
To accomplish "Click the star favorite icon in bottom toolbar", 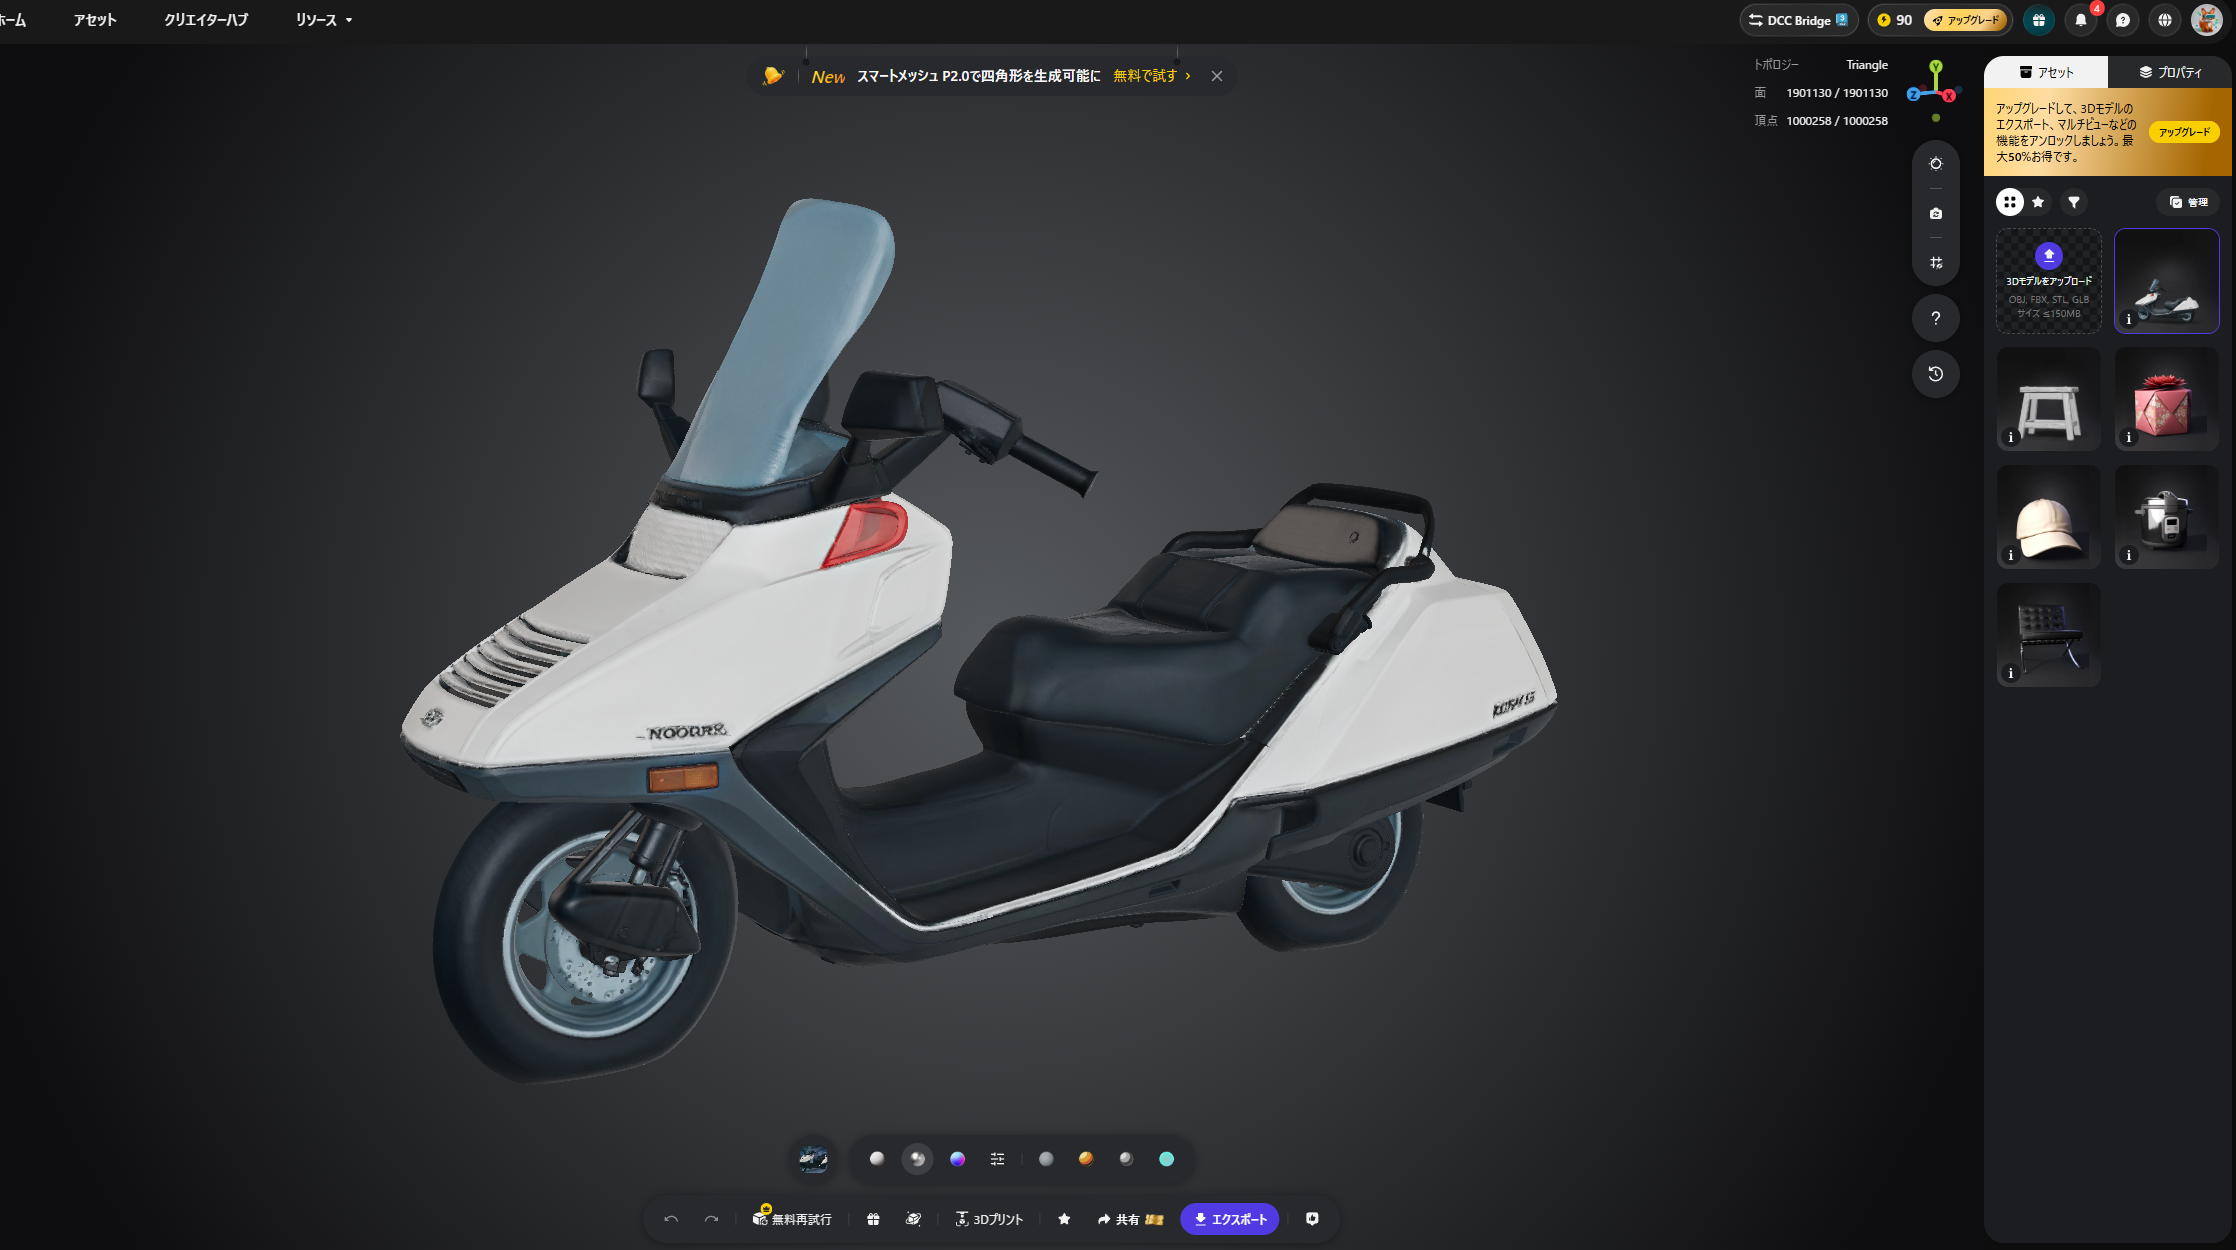I will tap(1064, 1219).
